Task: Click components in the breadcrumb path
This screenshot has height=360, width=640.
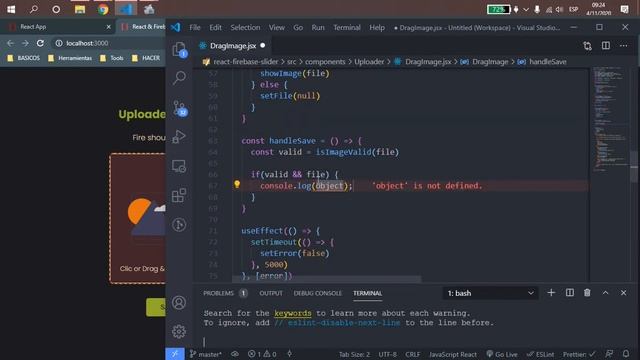Action: click(325, 62)
